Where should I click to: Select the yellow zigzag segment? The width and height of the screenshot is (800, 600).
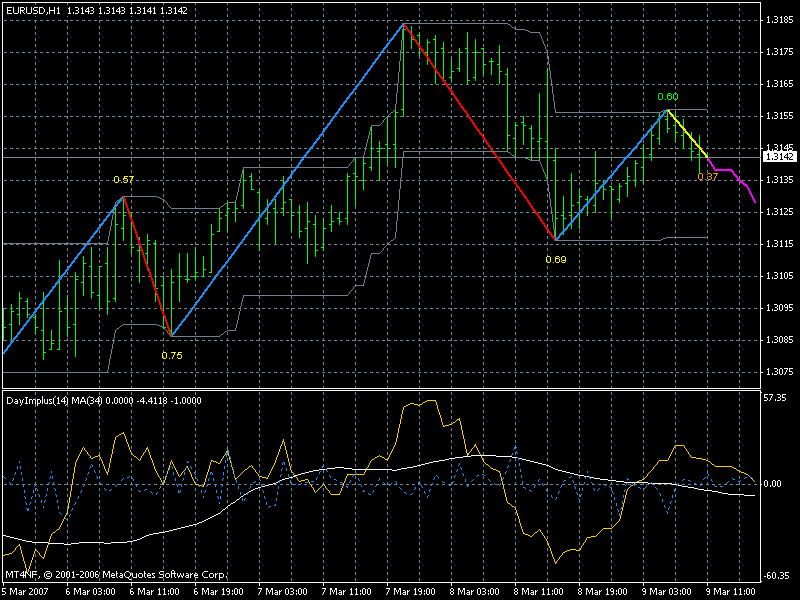pyautogui.click(x=687, y=134)
